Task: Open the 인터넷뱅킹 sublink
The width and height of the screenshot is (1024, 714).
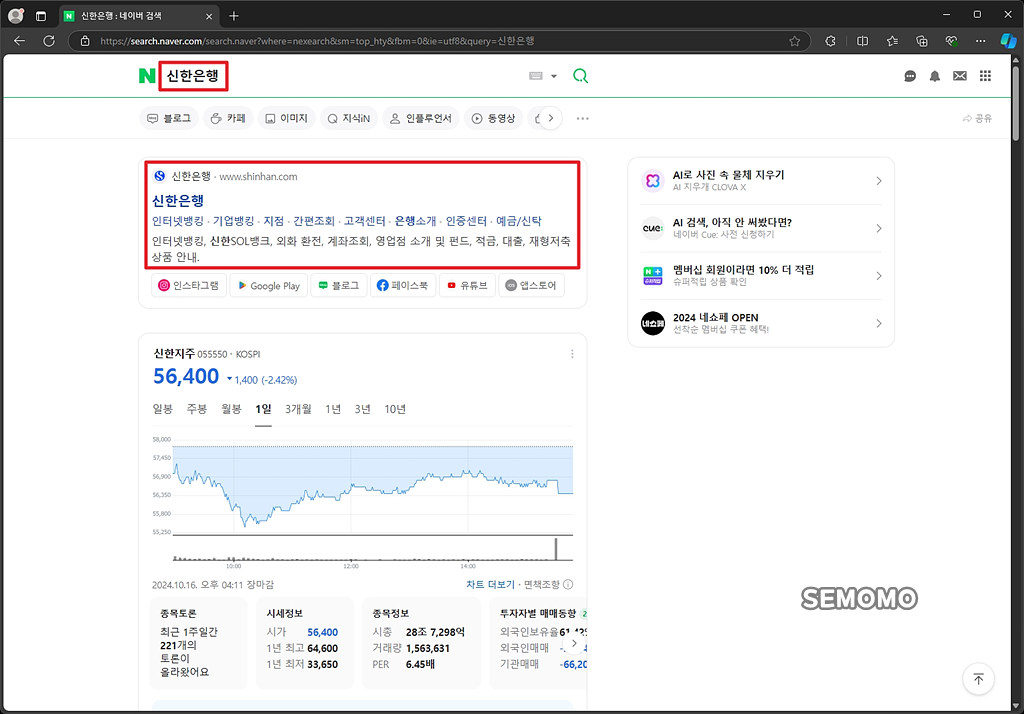Action: [x=178, y=221]
